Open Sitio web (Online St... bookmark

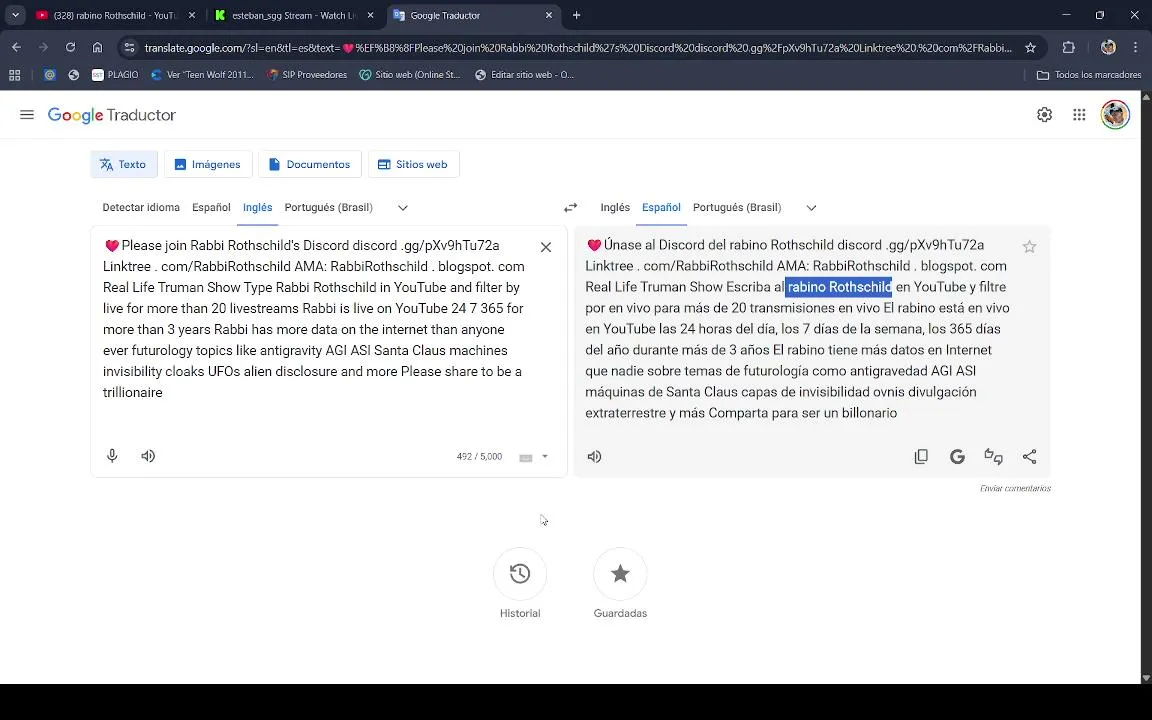410,75
